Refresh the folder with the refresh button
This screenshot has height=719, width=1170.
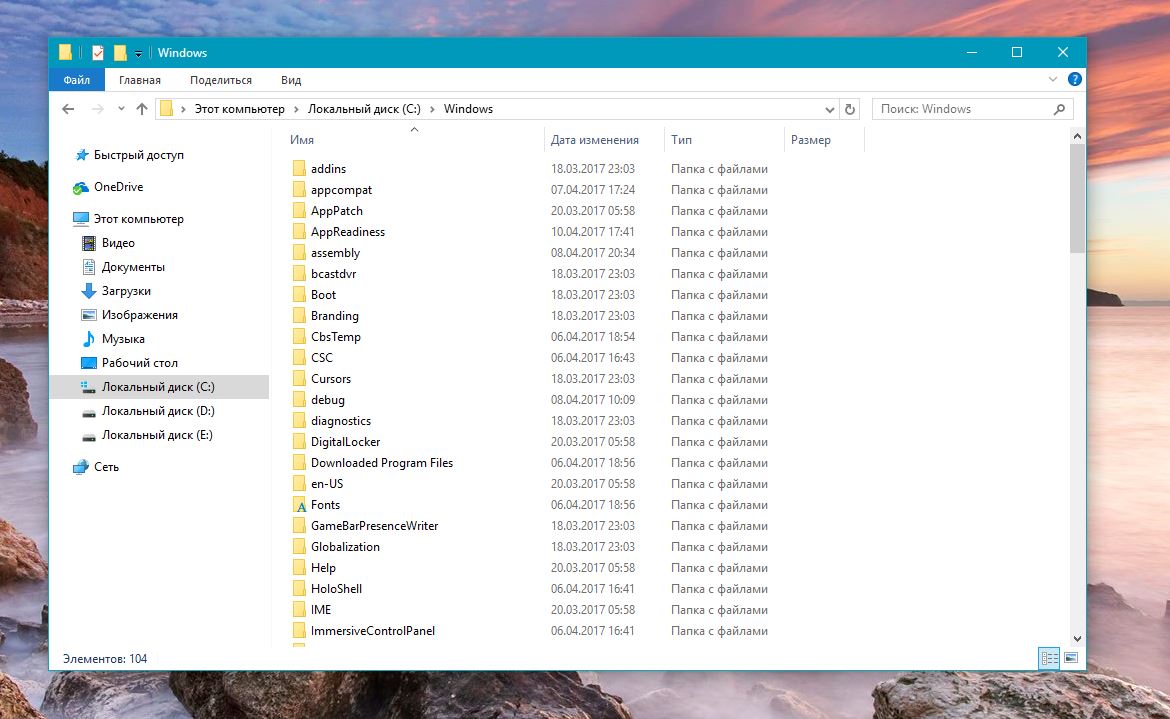coord(849,110)
